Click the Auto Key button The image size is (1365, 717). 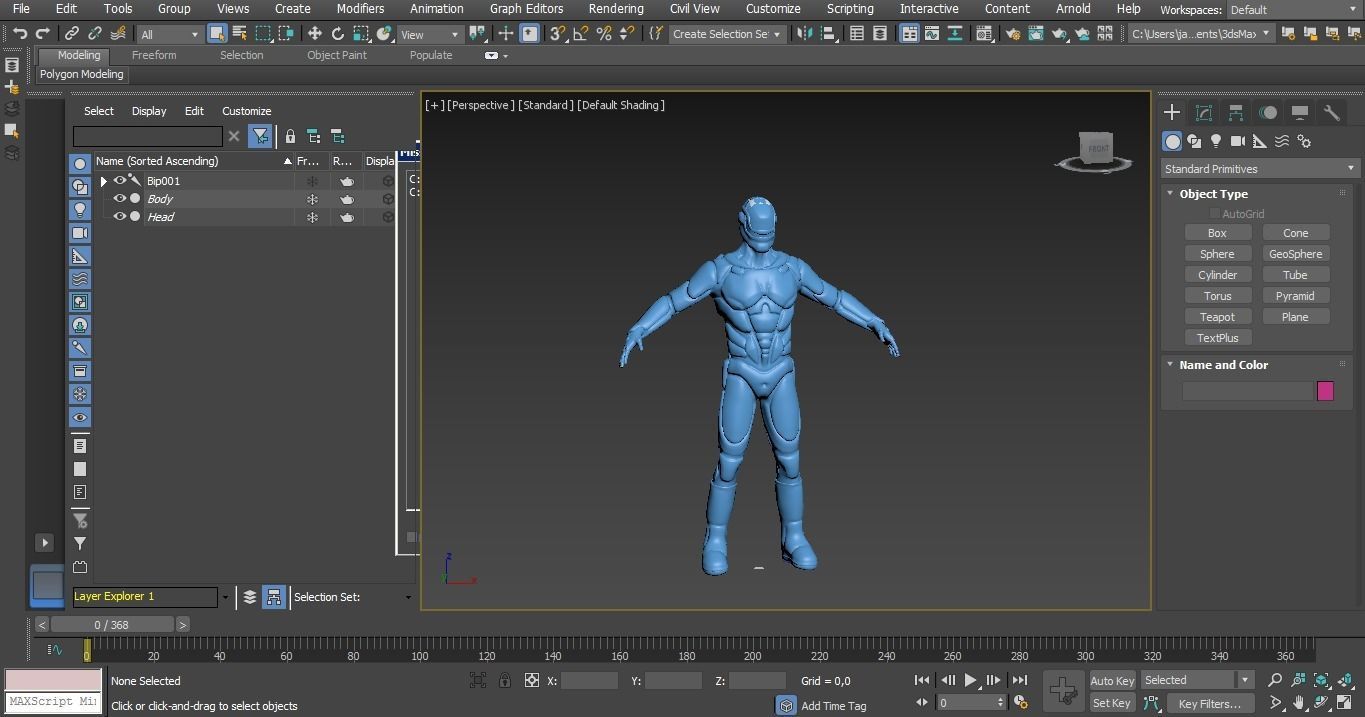click(x=1112, y=681)
